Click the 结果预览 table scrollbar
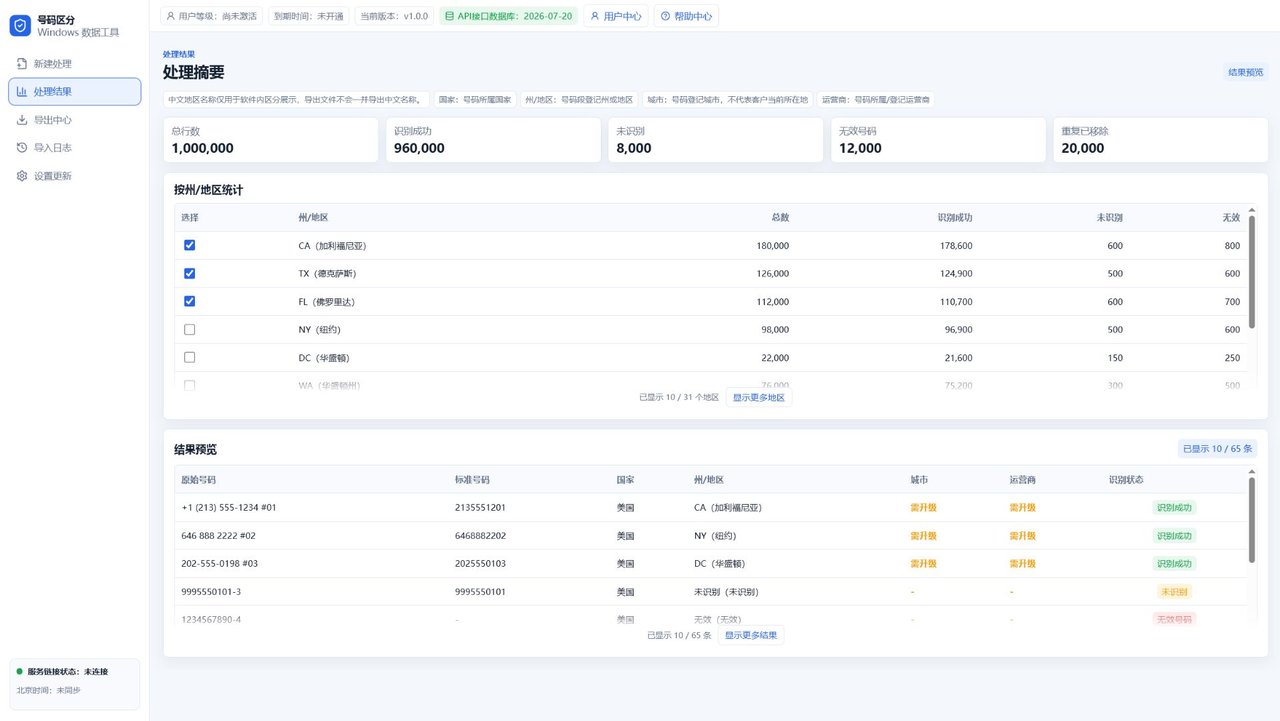1280x721 pixels. pyautogui.click(x=1252, y=520)
